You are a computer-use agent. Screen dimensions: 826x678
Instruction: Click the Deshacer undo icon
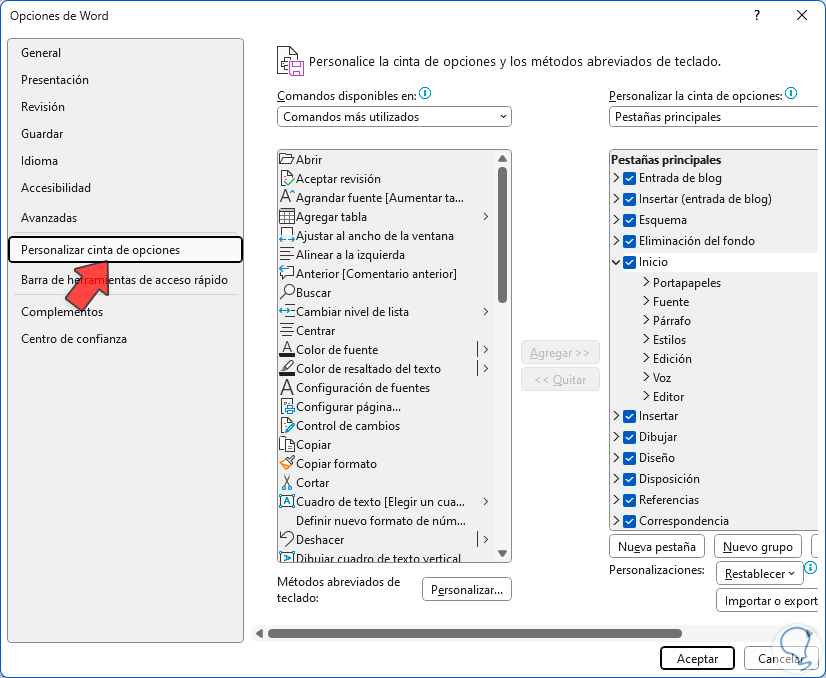287,539
